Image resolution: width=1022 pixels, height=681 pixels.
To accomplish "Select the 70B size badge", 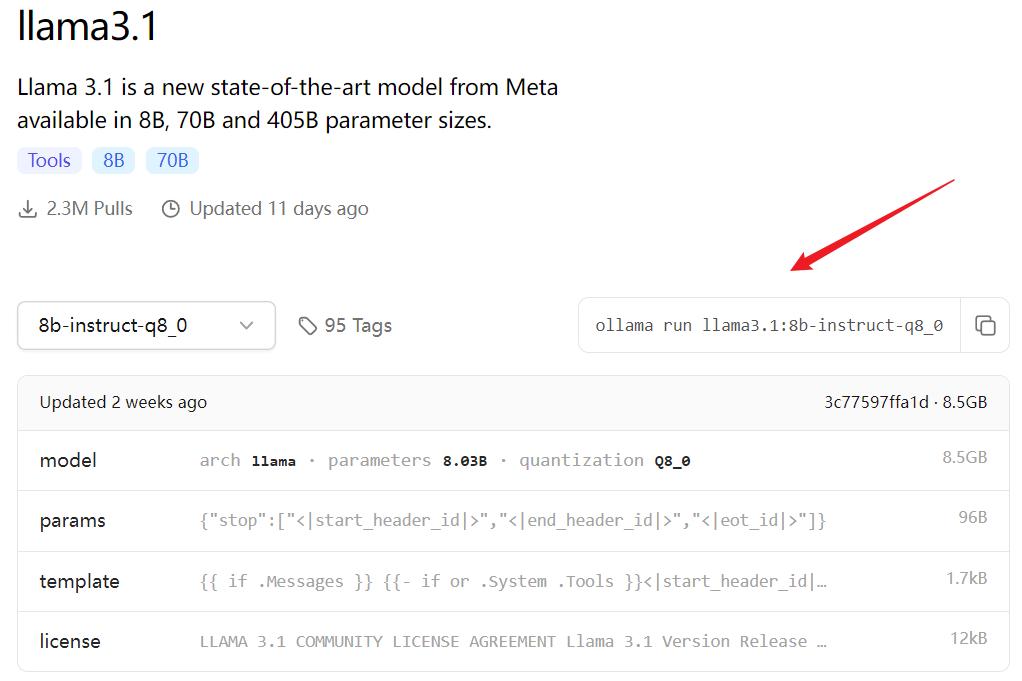I will click(x=172, y=160).
